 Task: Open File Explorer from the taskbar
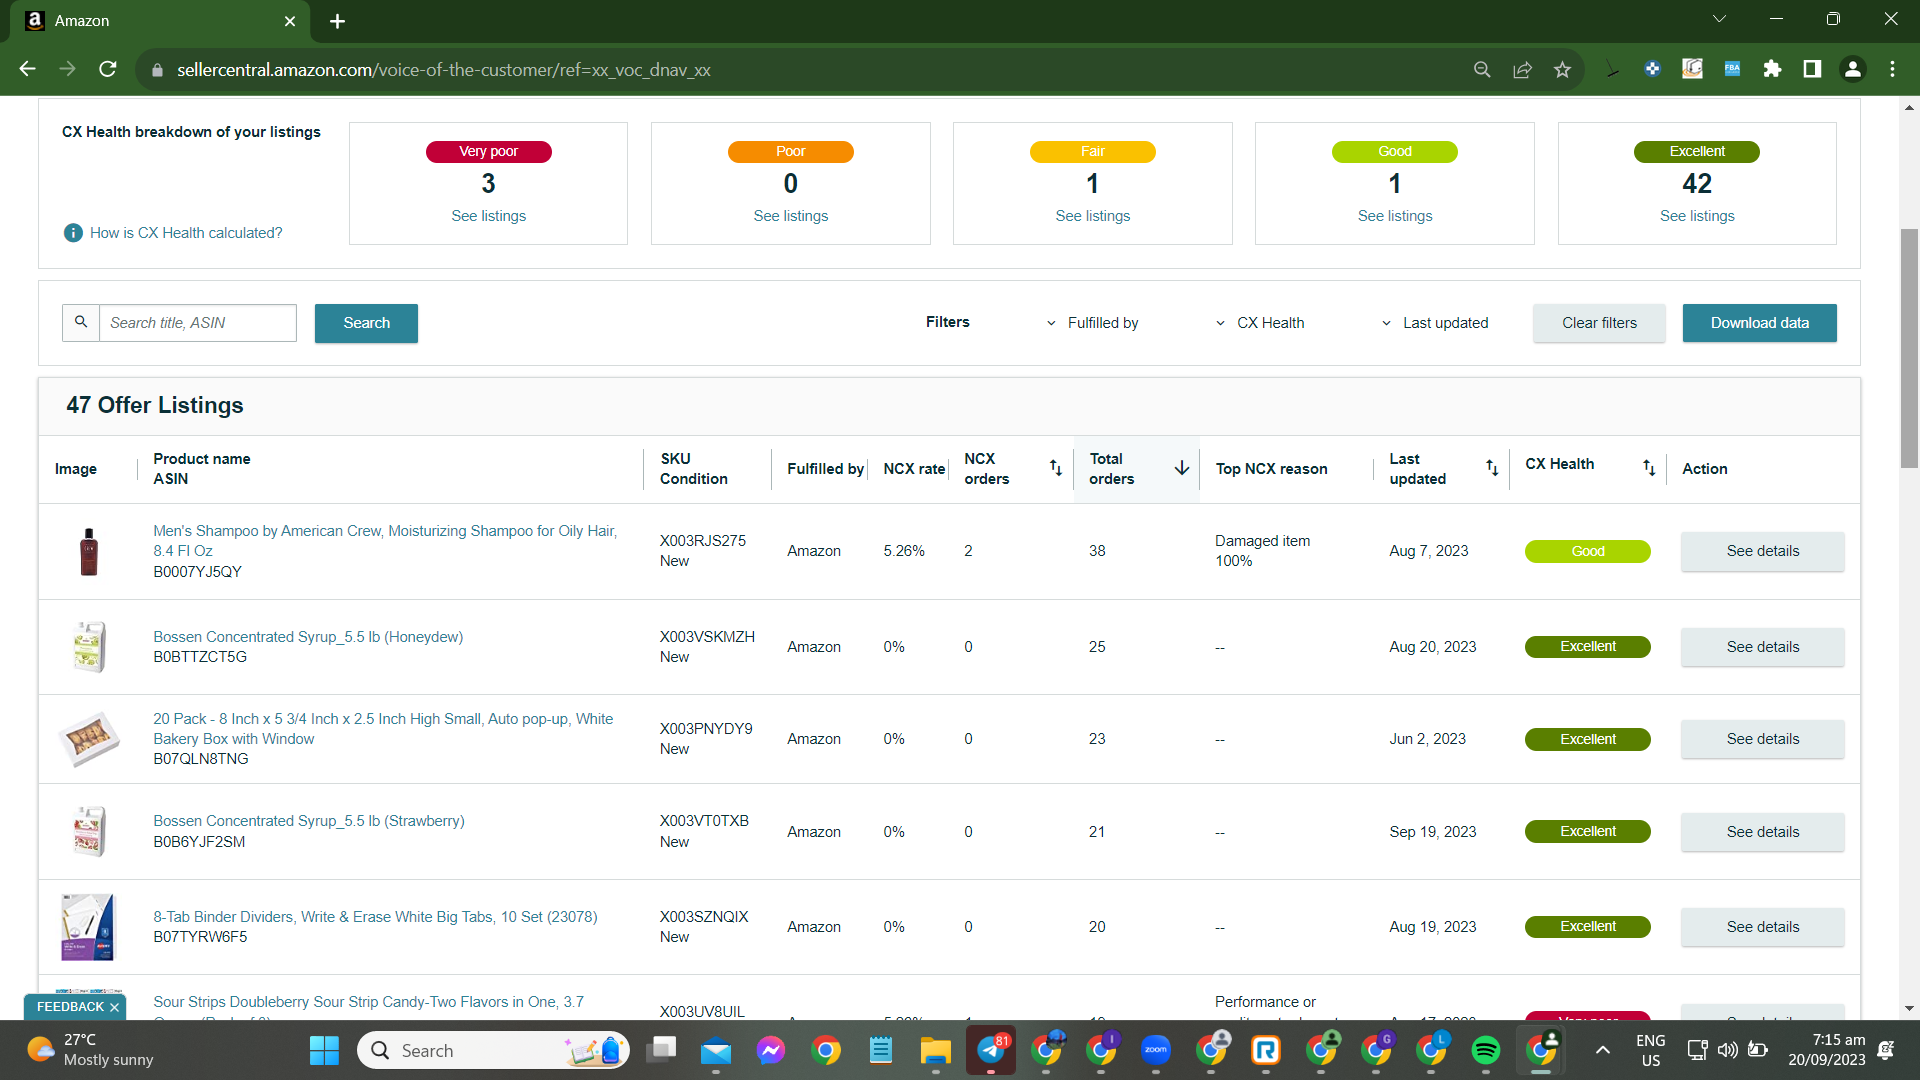point(935,1050)
